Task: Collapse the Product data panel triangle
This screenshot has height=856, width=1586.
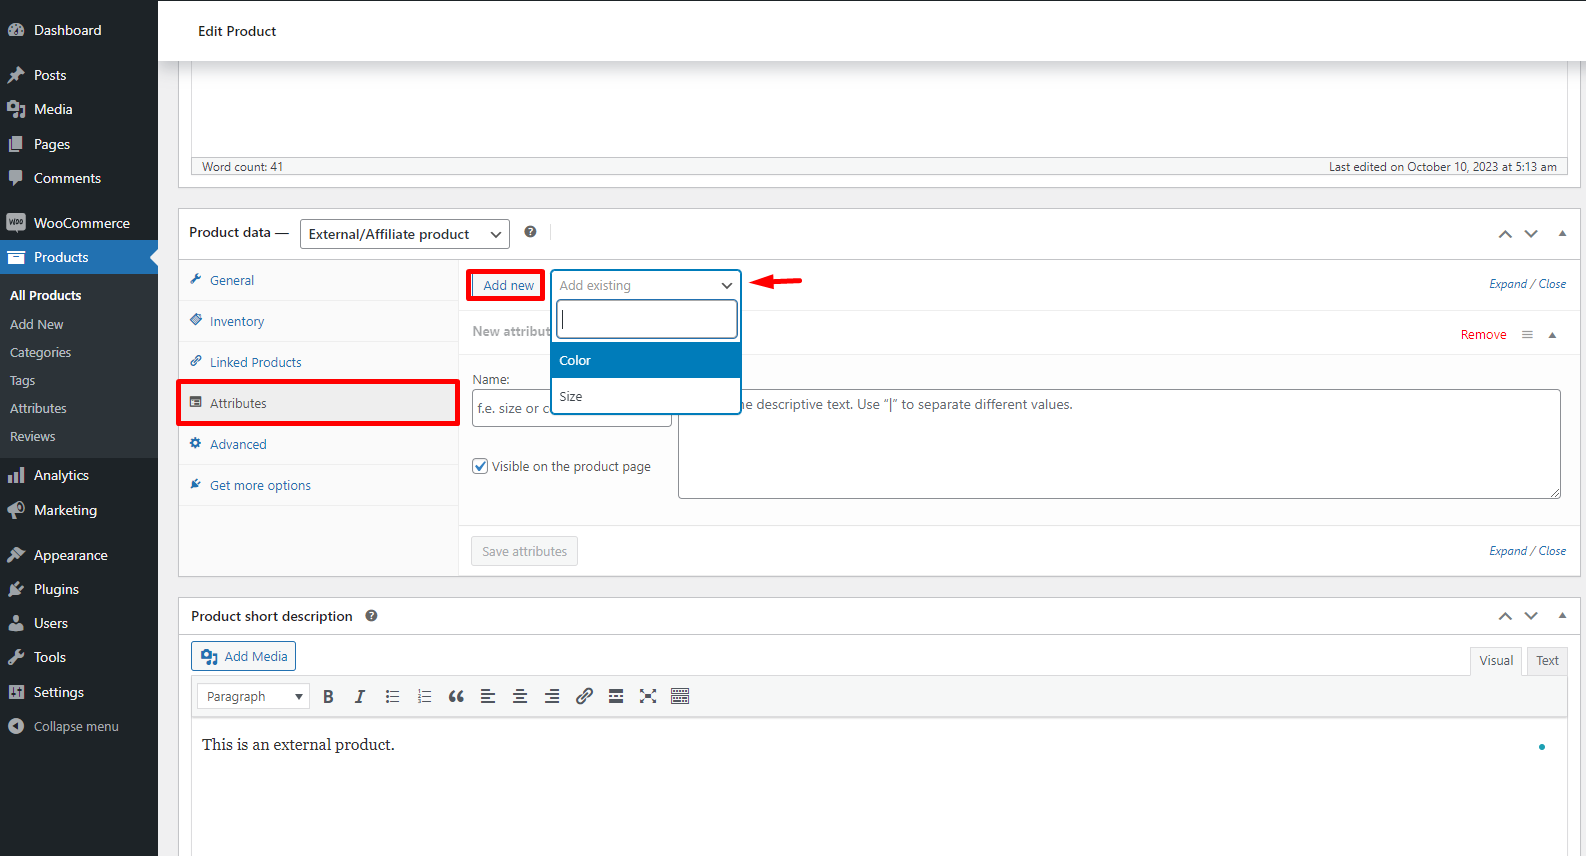Action: tap(1562, 233)
